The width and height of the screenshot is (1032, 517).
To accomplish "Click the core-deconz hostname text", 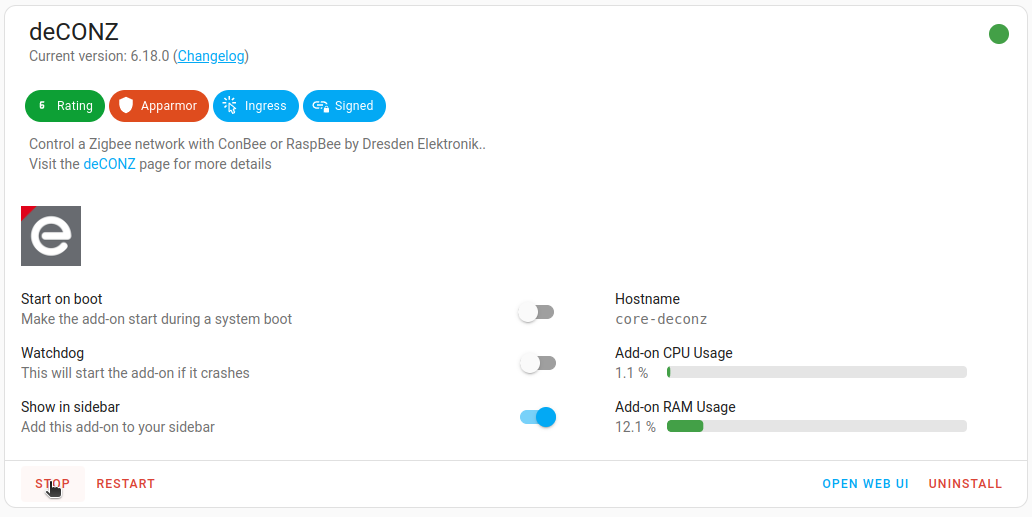I will tap(661, 319).
